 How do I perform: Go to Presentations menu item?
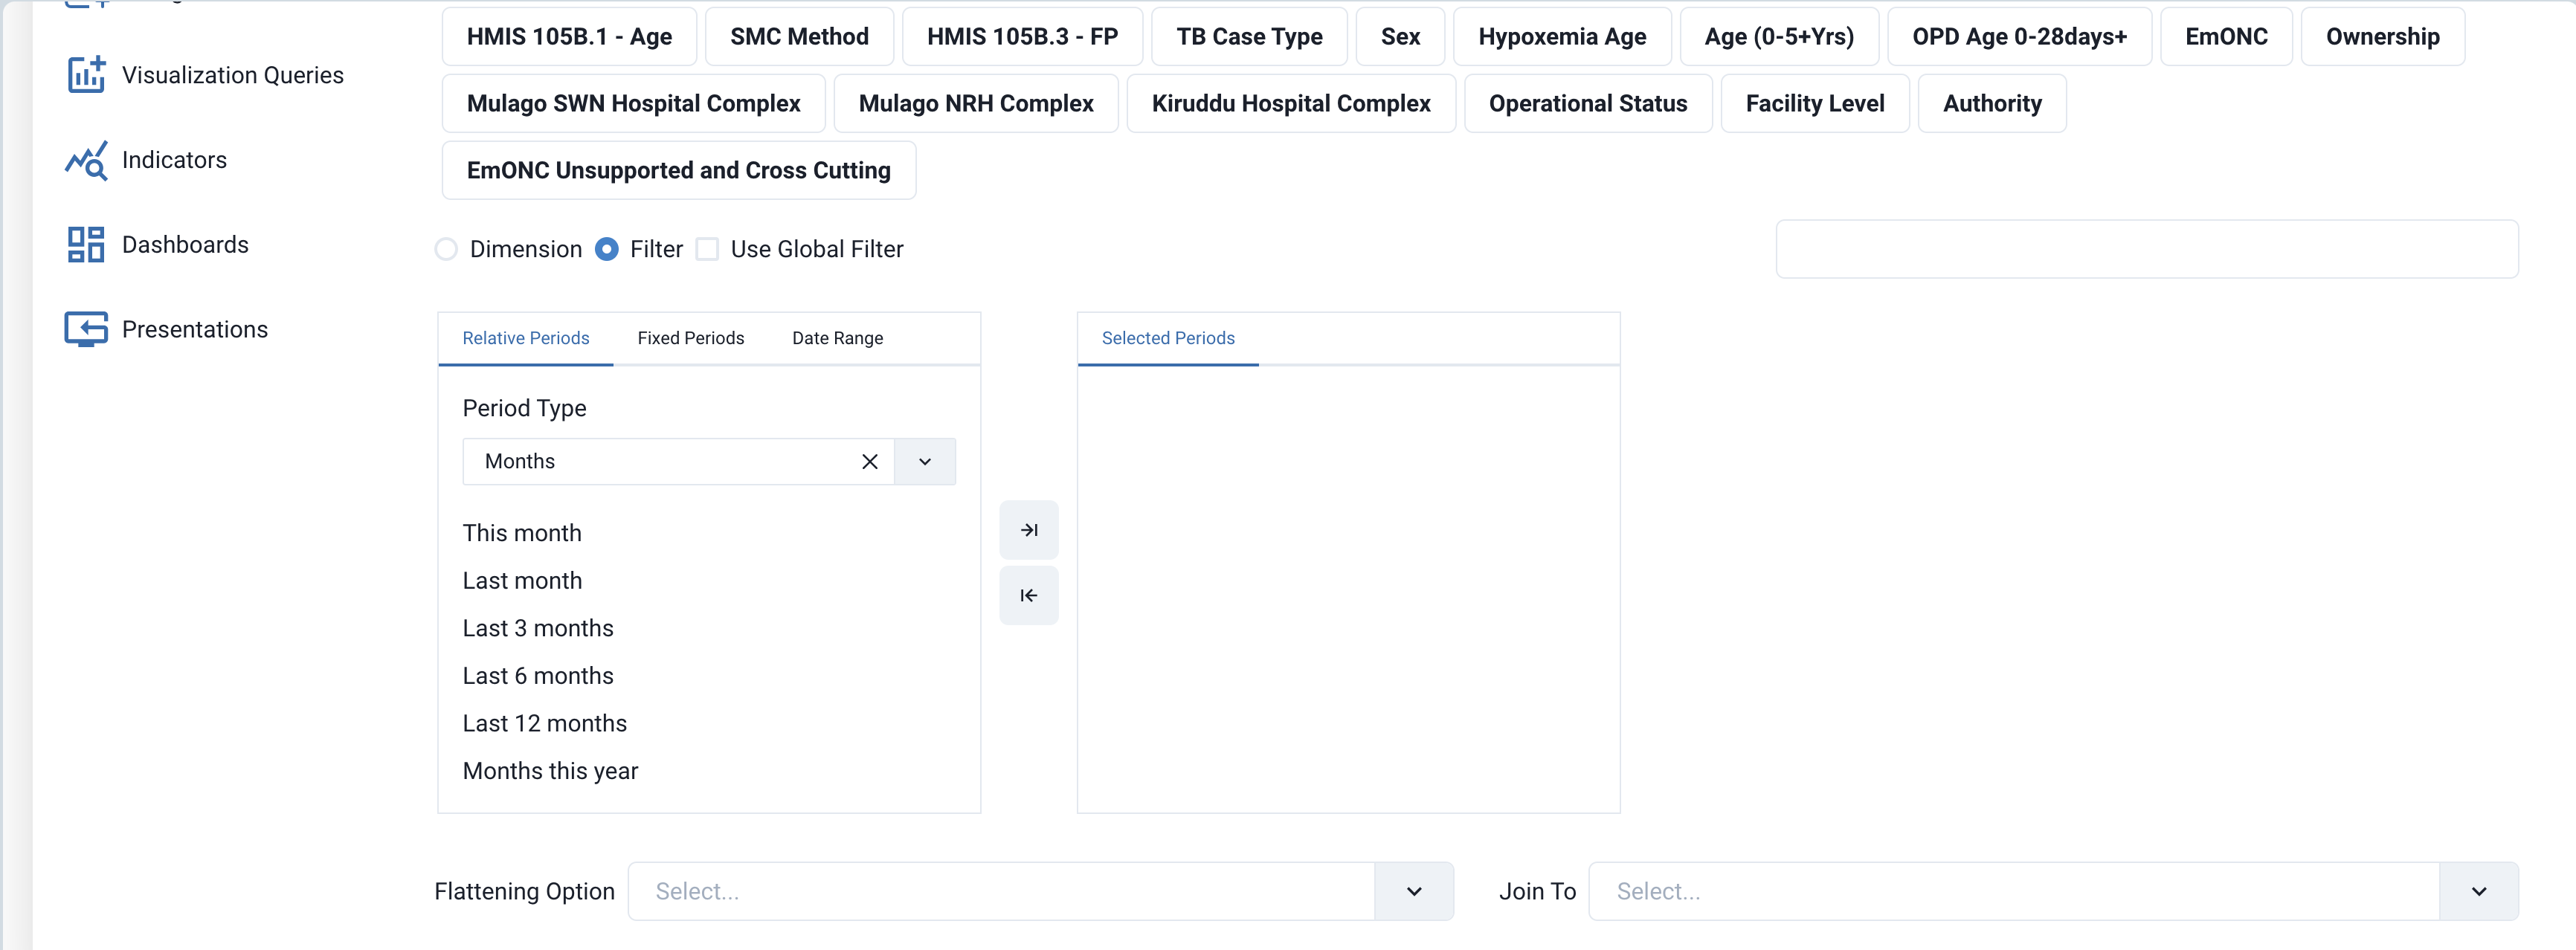[195, 330]
